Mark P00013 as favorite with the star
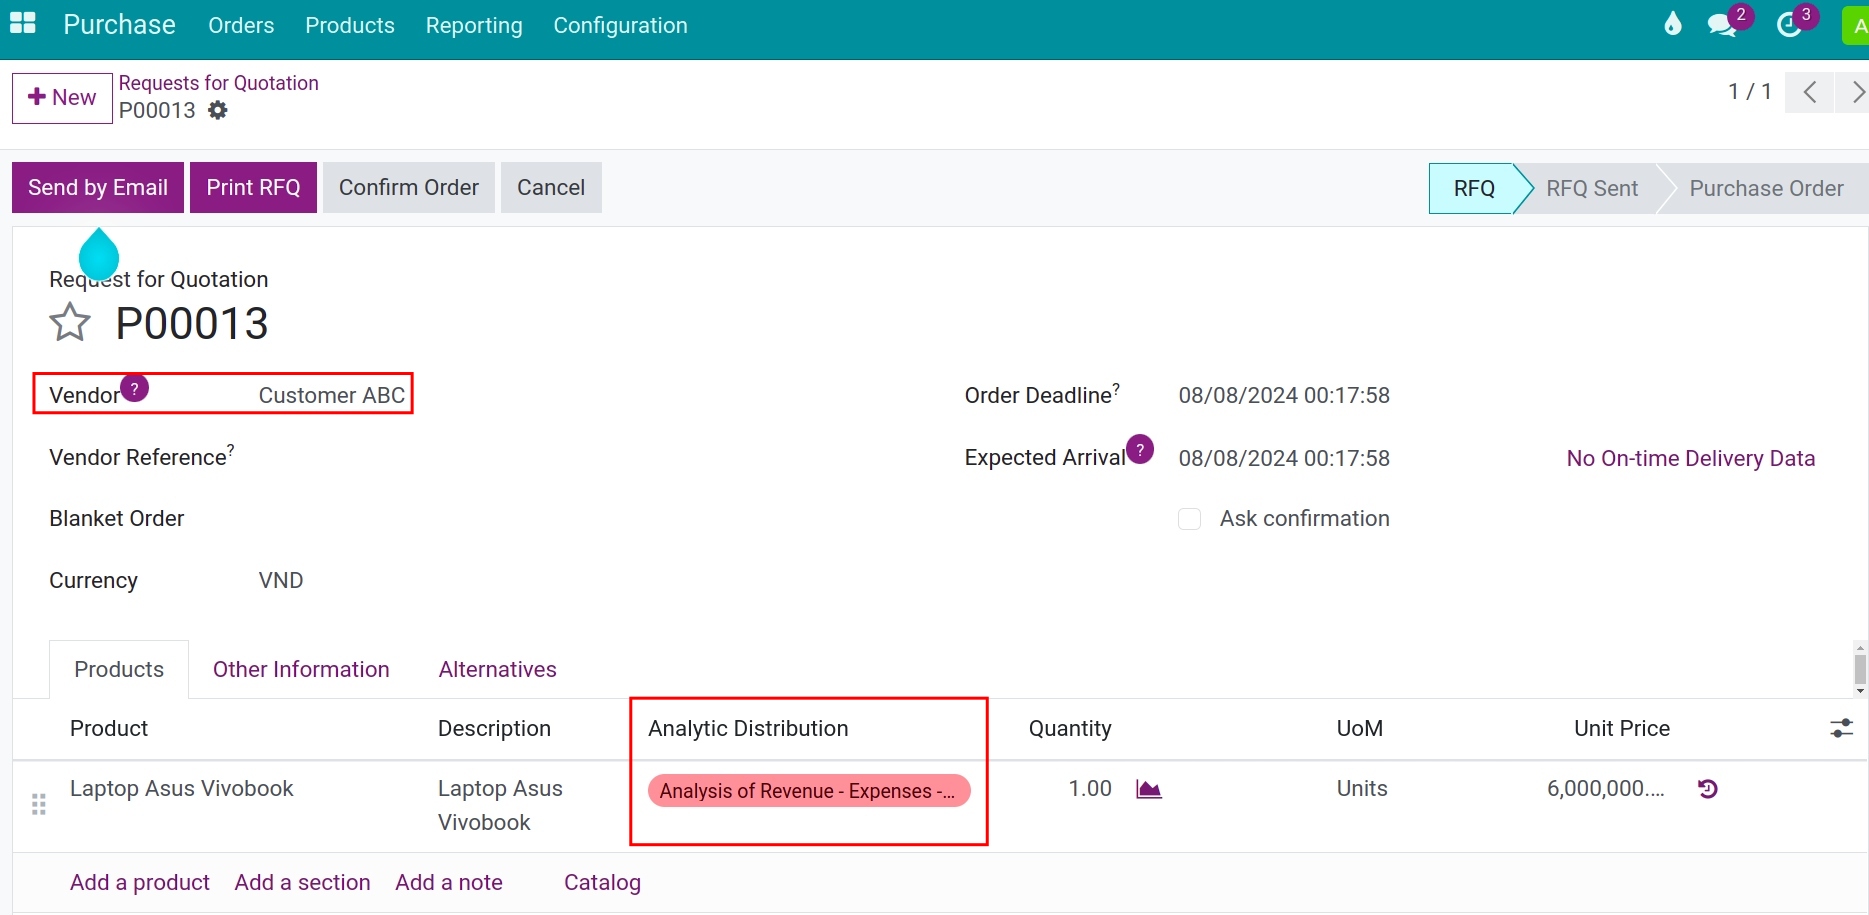Viewport: 1869px width, 915px height. coord(70,323)
